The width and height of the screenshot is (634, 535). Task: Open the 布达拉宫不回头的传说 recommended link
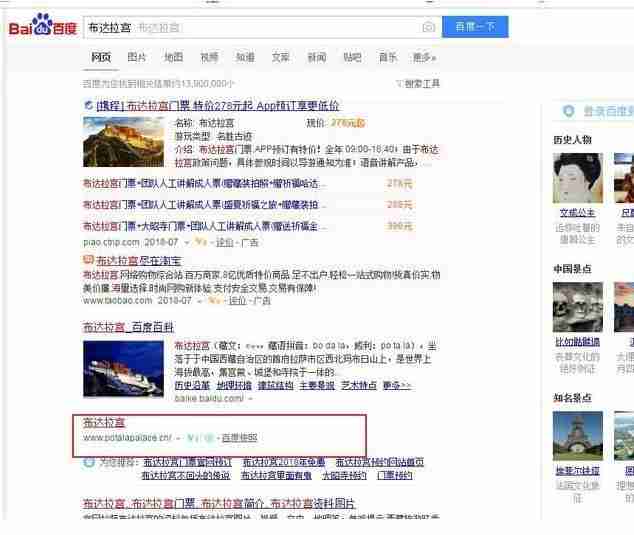(186, 476)
